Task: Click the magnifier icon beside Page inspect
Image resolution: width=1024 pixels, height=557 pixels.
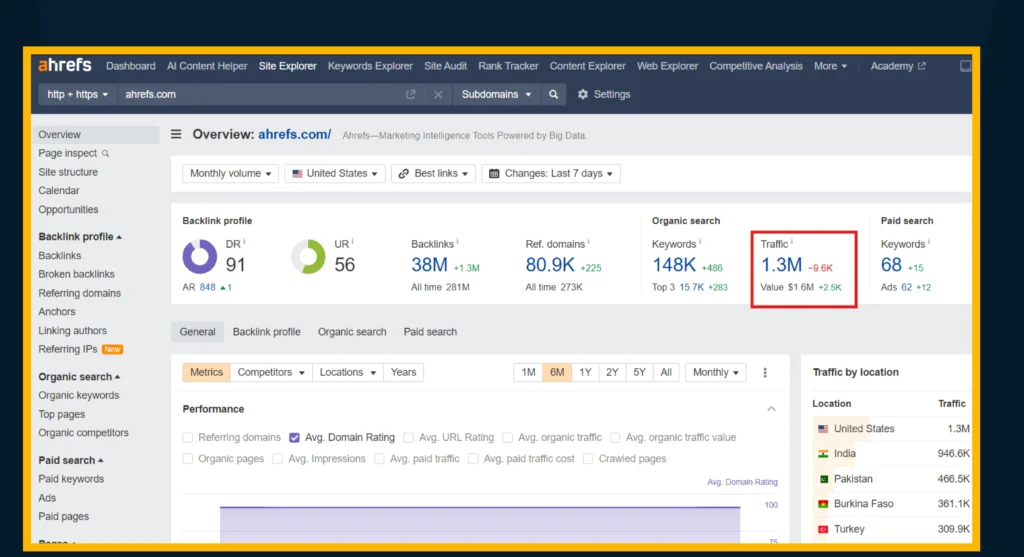Action: [106, 153]
